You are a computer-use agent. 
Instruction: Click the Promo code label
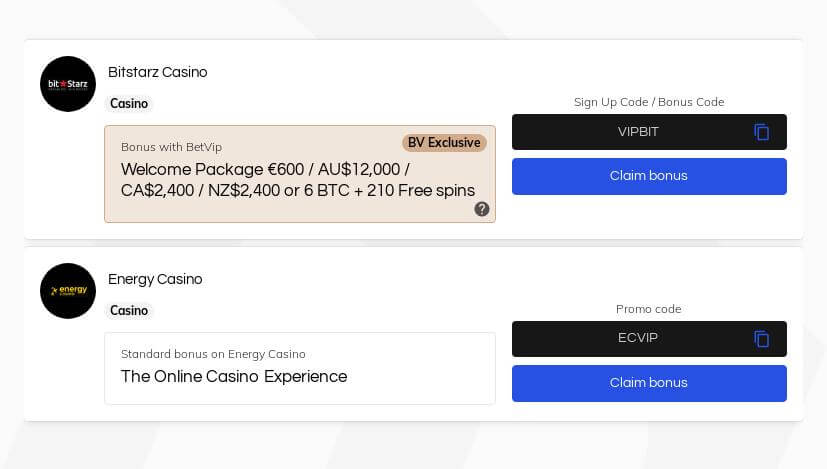pos(649,309)
